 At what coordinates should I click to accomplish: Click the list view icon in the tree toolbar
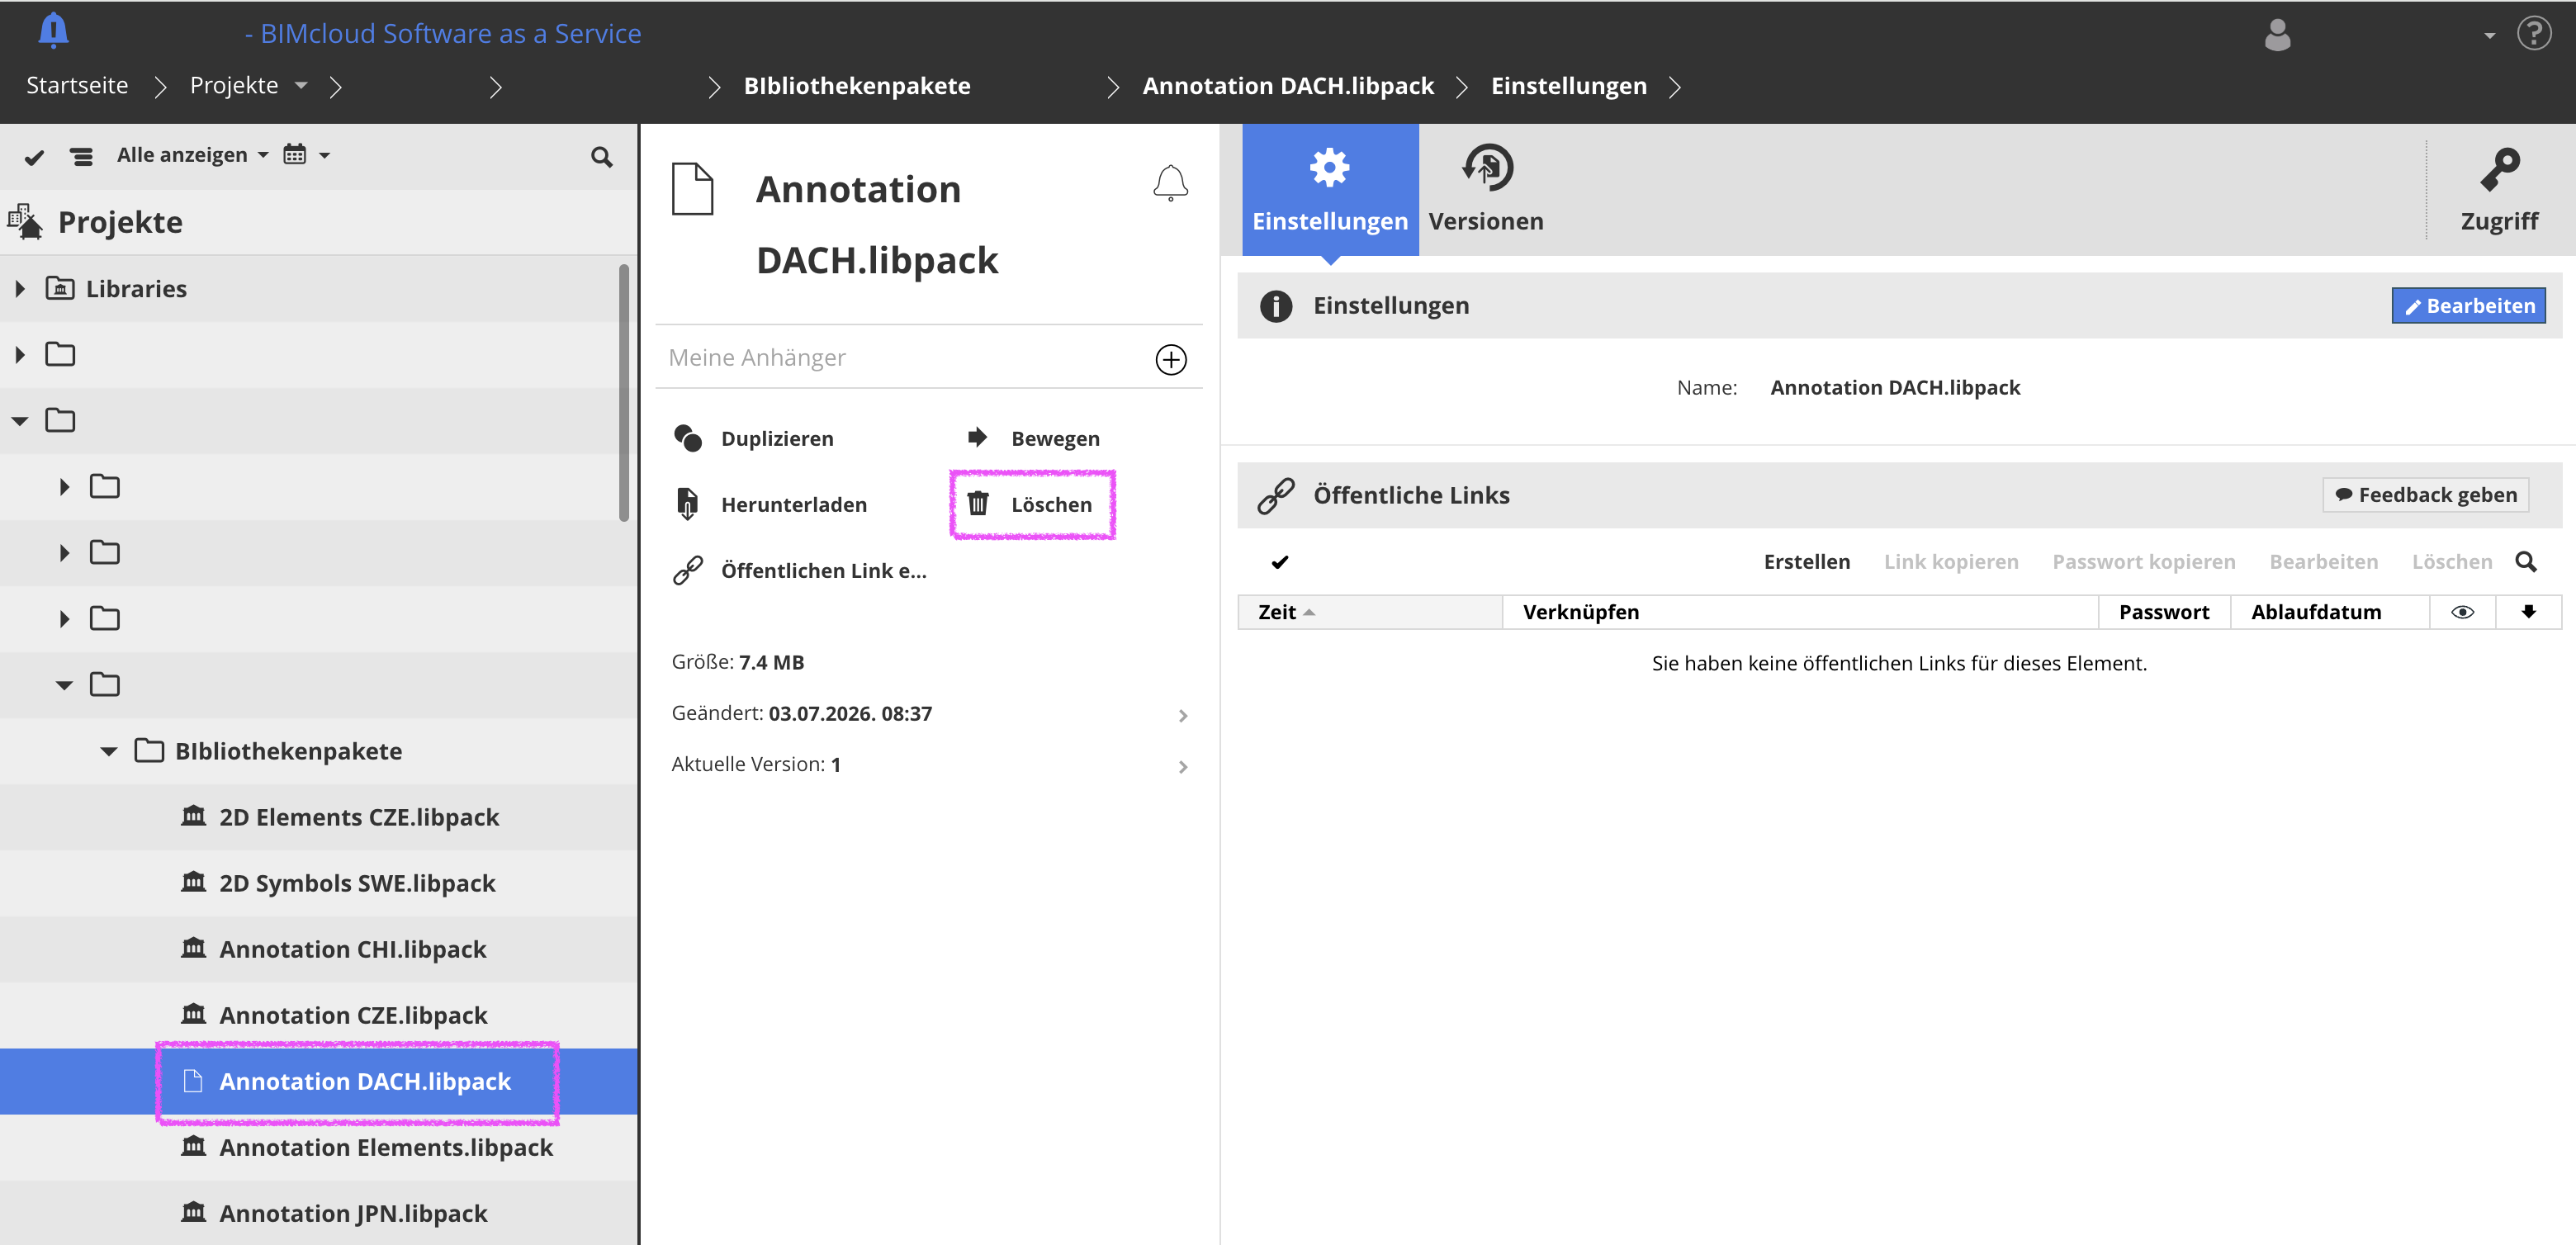coord(81,156)
